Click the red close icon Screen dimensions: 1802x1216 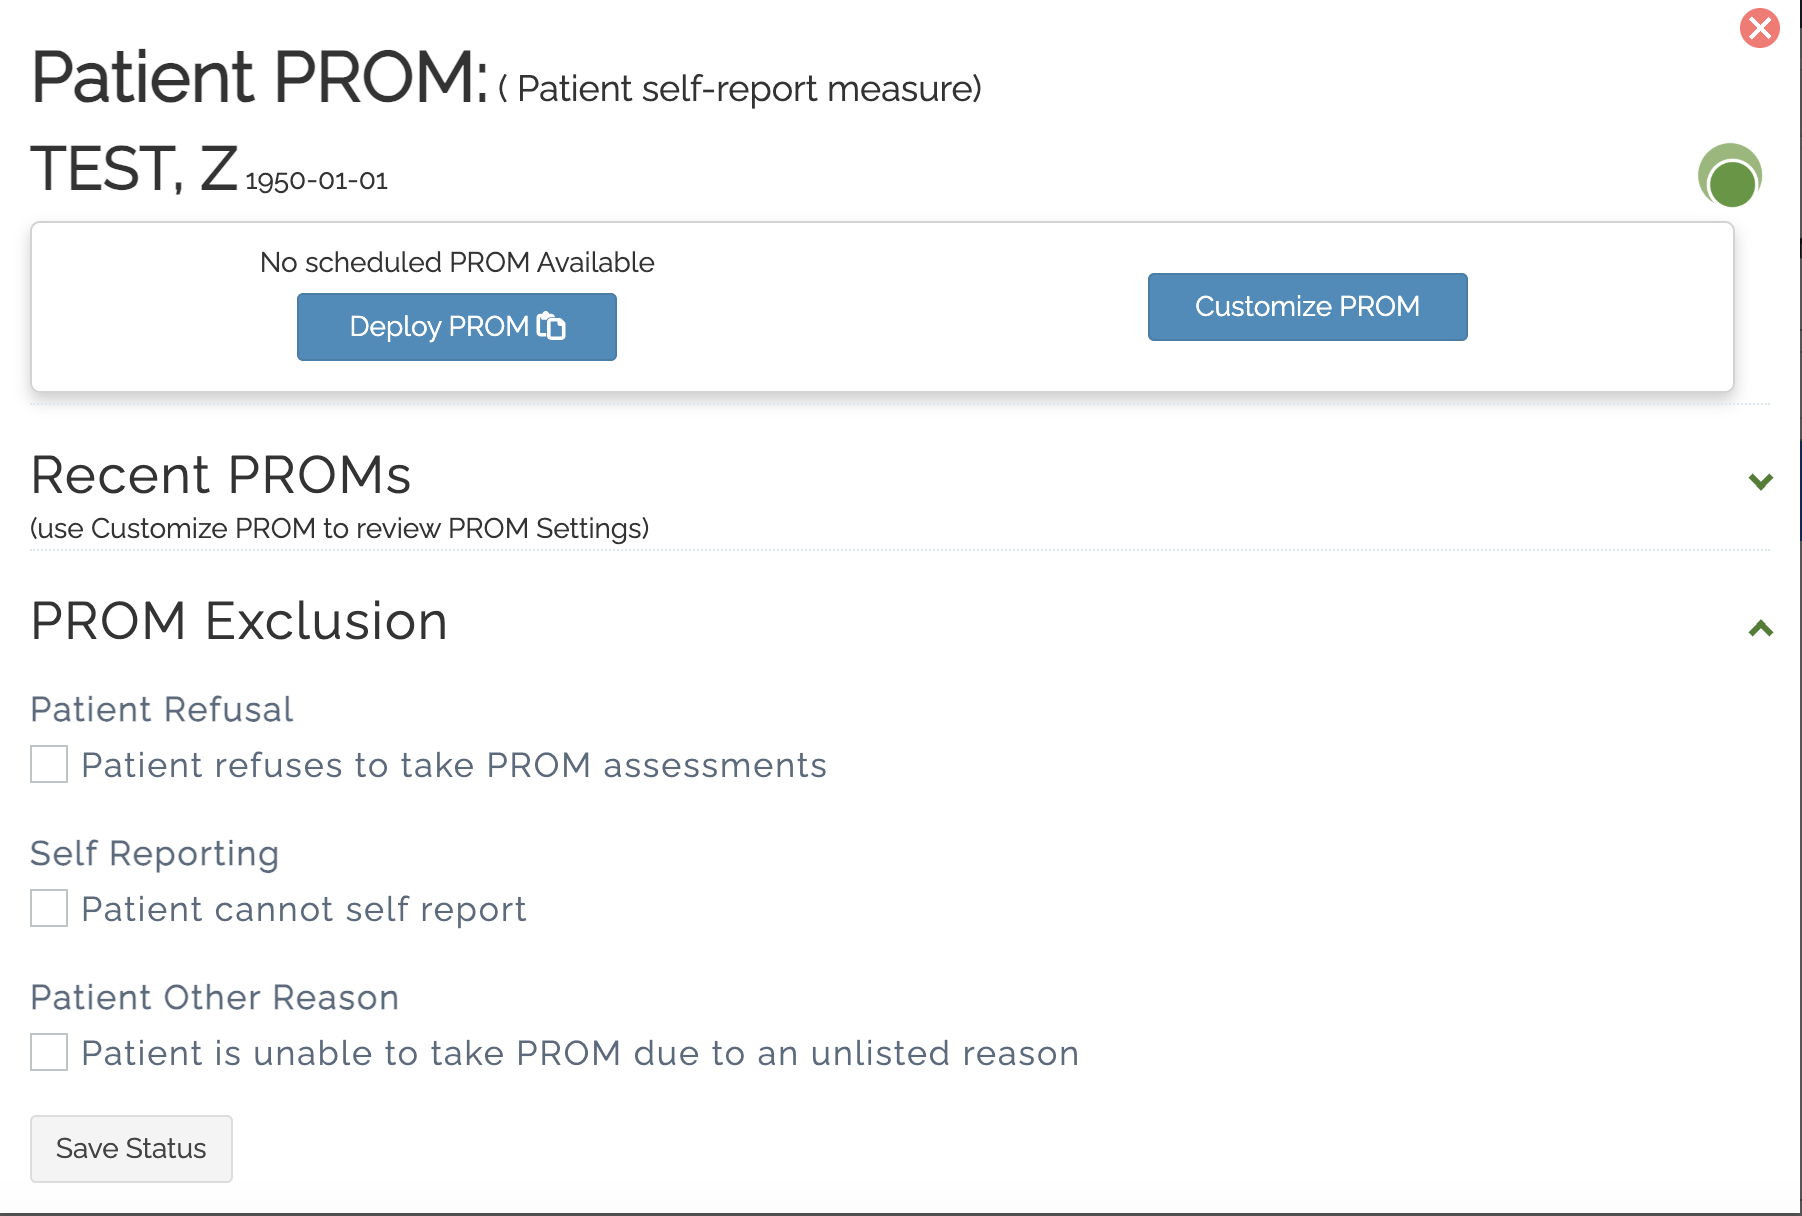(x=1759, y=29)
